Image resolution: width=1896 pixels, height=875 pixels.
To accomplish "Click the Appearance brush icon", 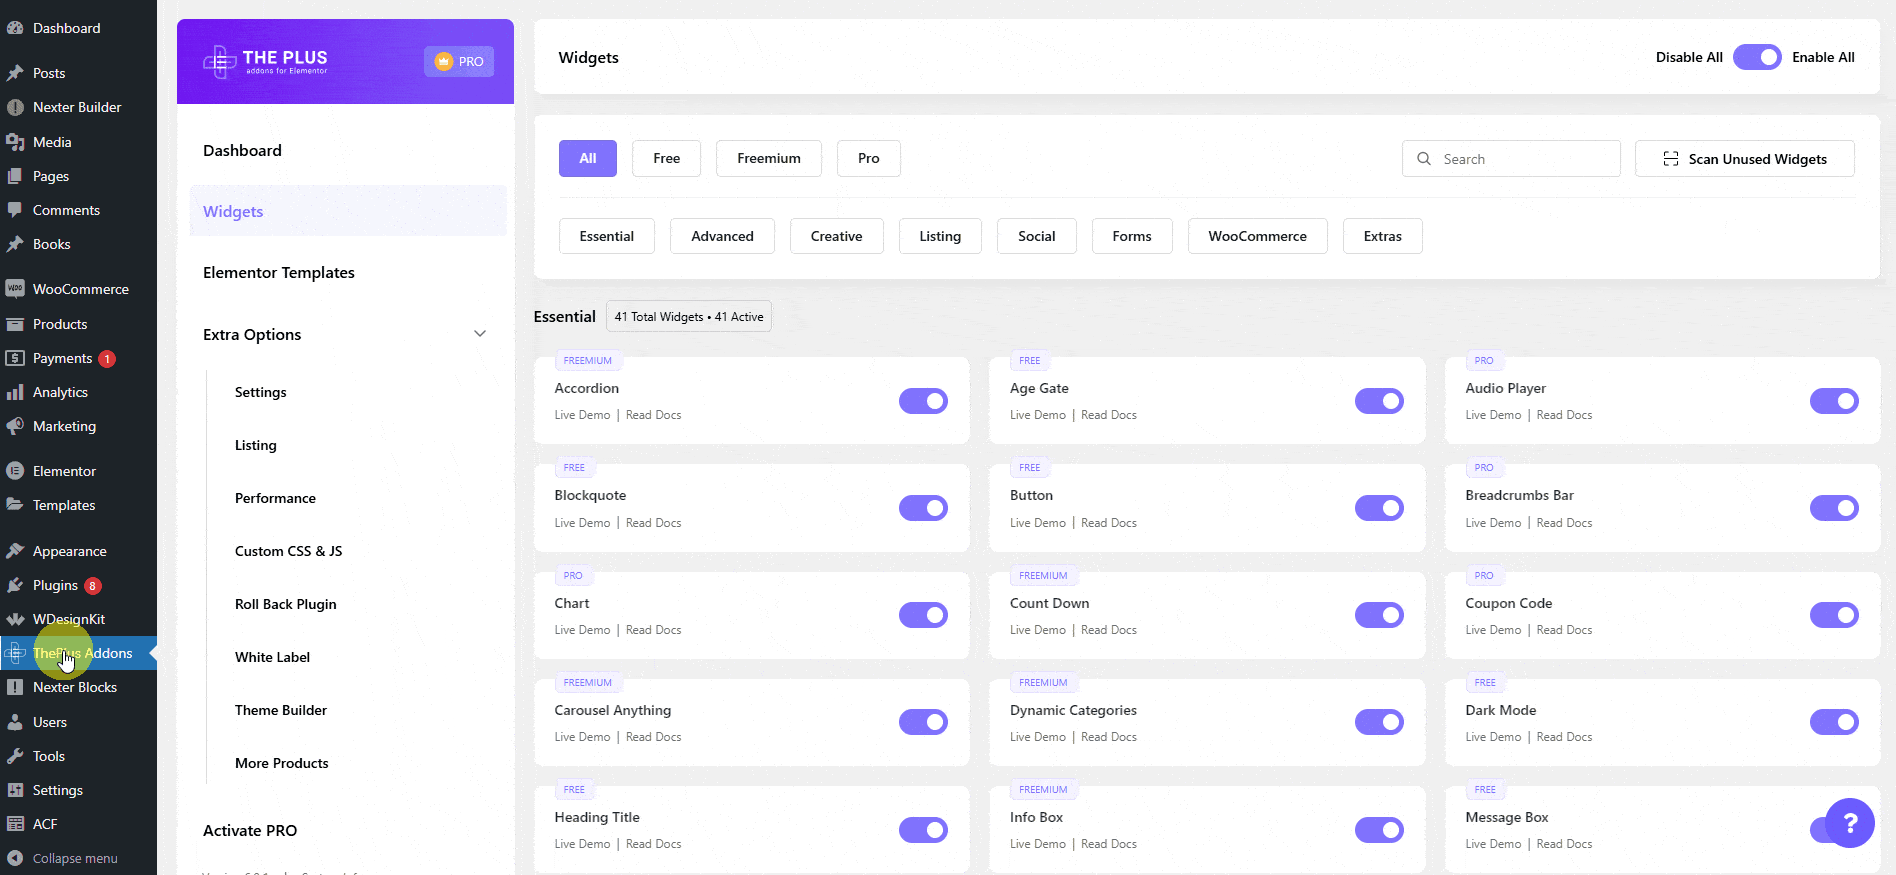I will tap(15, 551).
